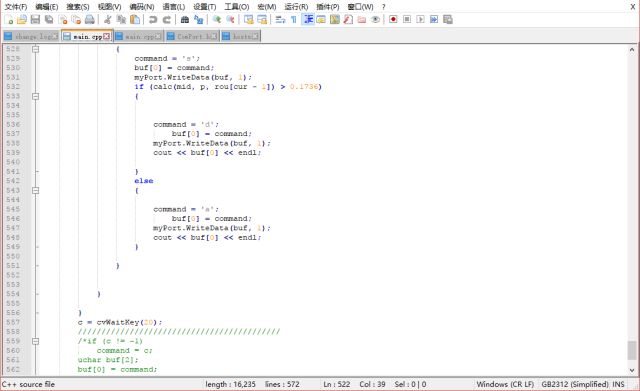
Task: Open Find with the binoculars icon
Action: coord(185,20)
